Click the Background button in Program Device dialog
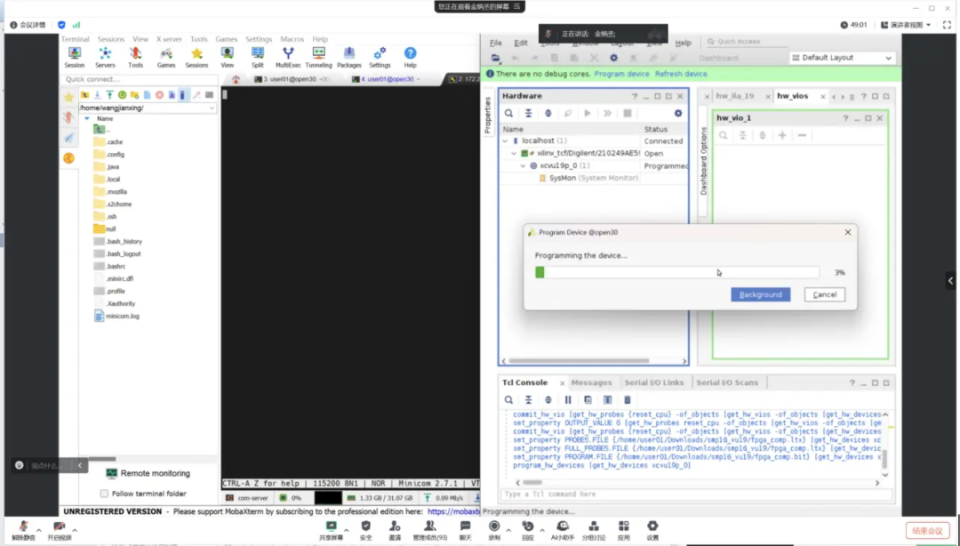 (760, 294)
